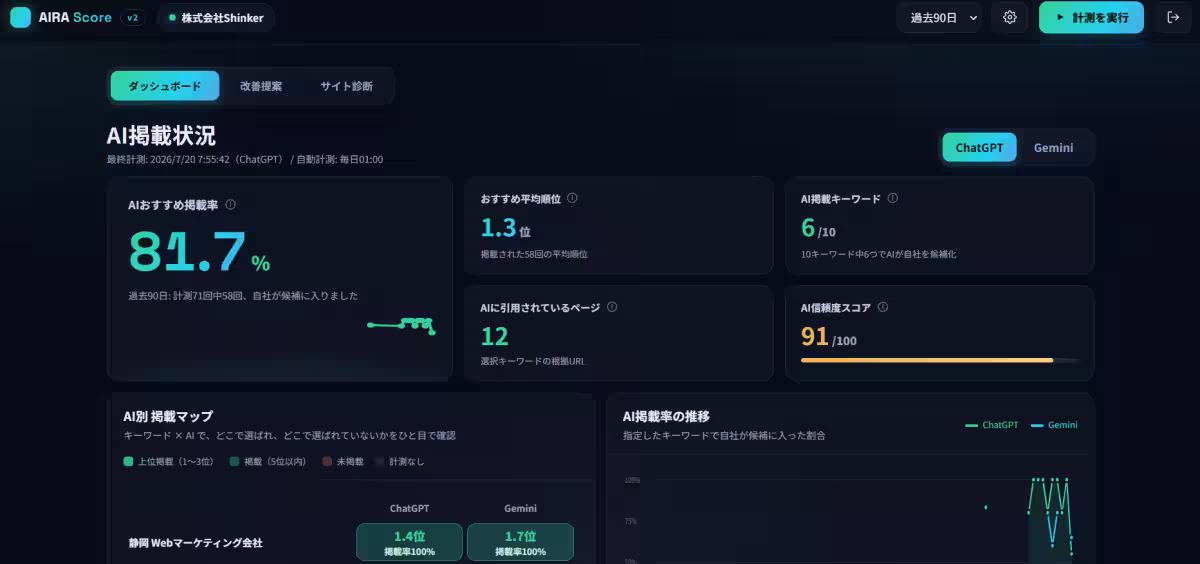
Task: Select the Gemini toggle in AI掲載状況
Action: coord(1053,147)
